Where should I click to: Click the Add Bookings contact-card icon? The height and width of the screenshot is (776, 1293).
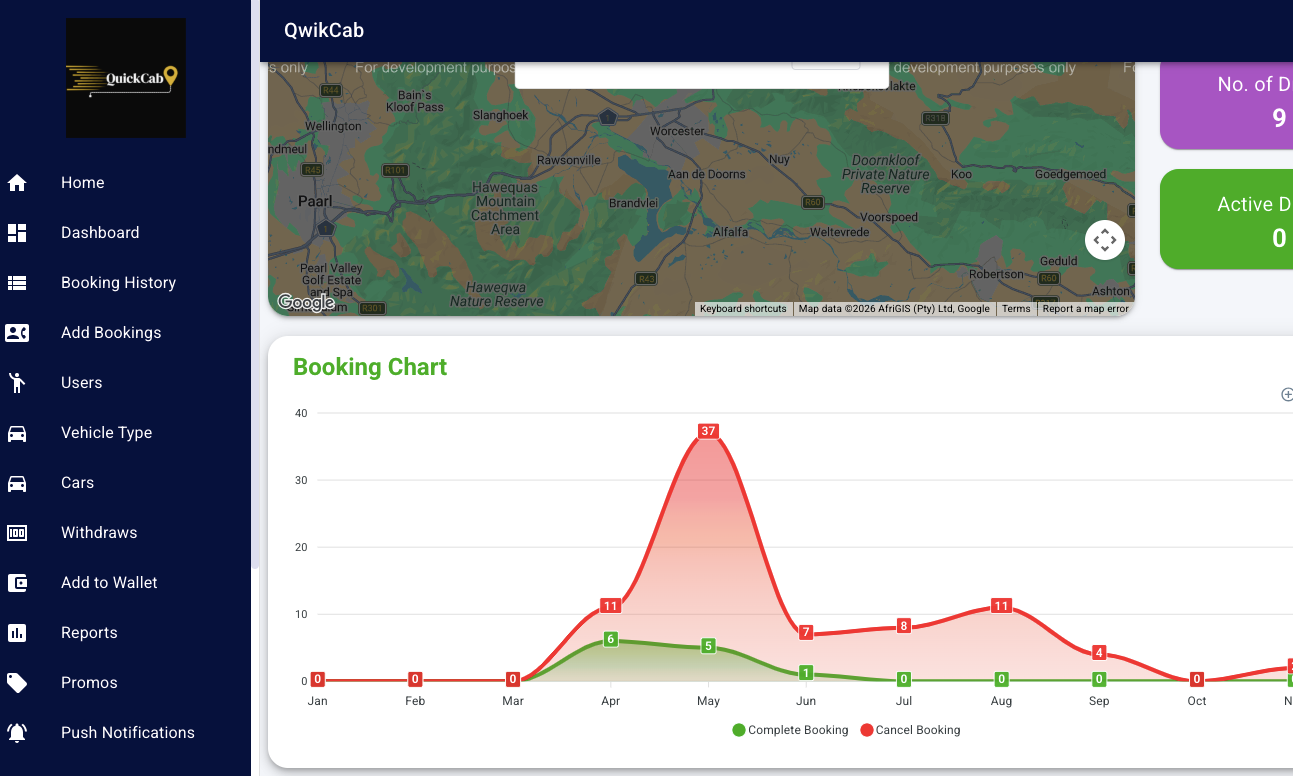[17, 333]
